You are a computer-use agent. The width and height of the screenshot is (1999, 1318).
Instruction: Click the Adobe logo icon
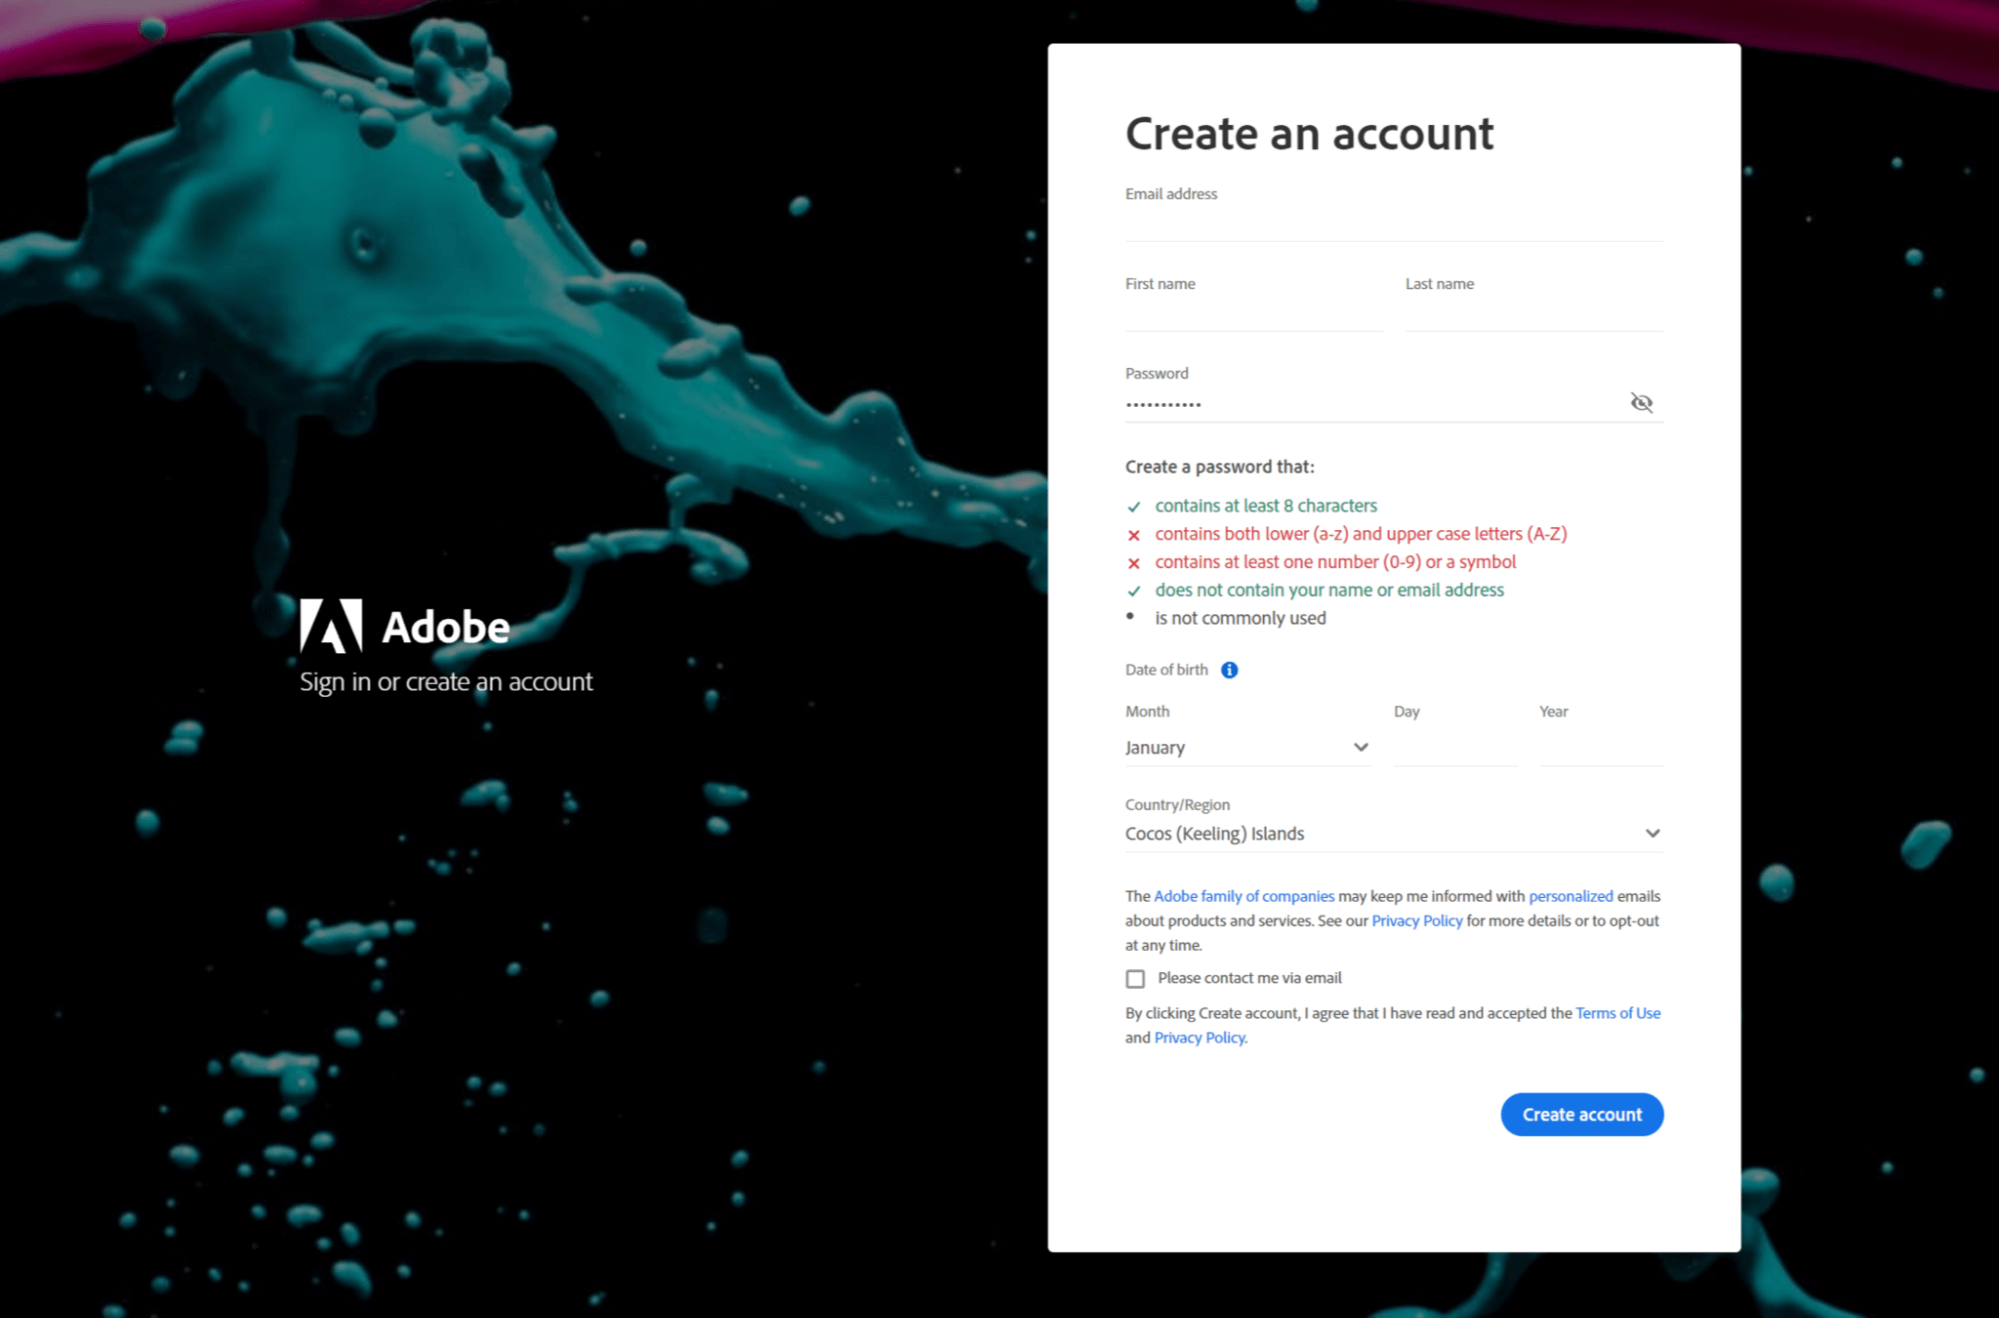click(x=331, y=626)
